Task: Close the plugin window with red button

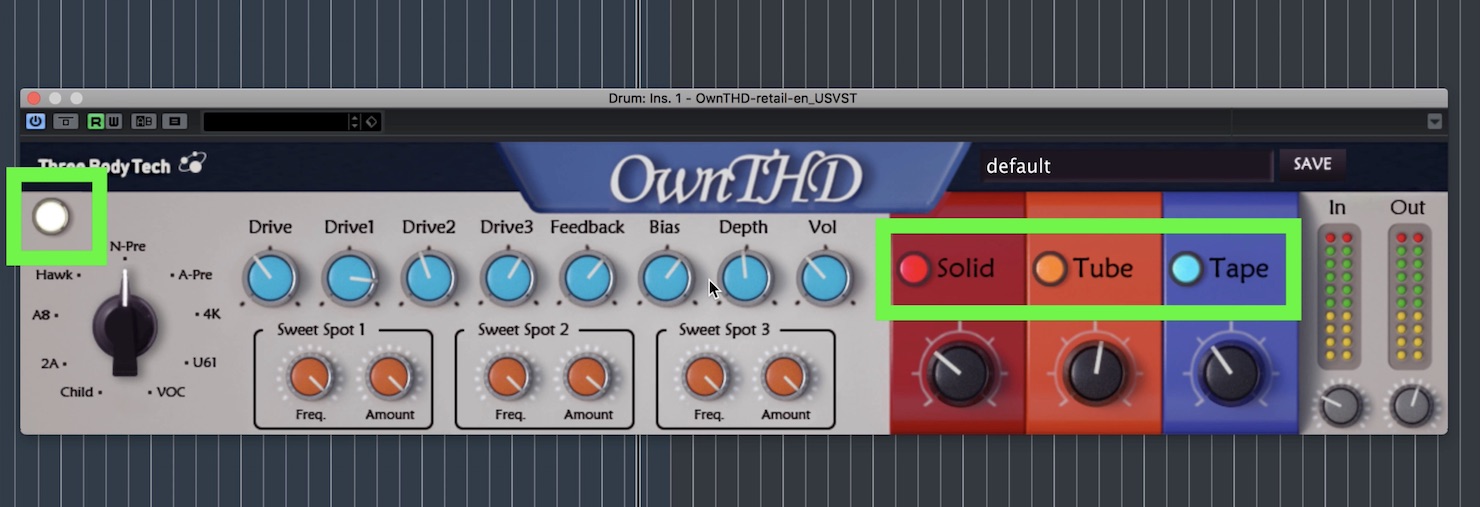Action: pyautogui.click(x=34, y=98)
